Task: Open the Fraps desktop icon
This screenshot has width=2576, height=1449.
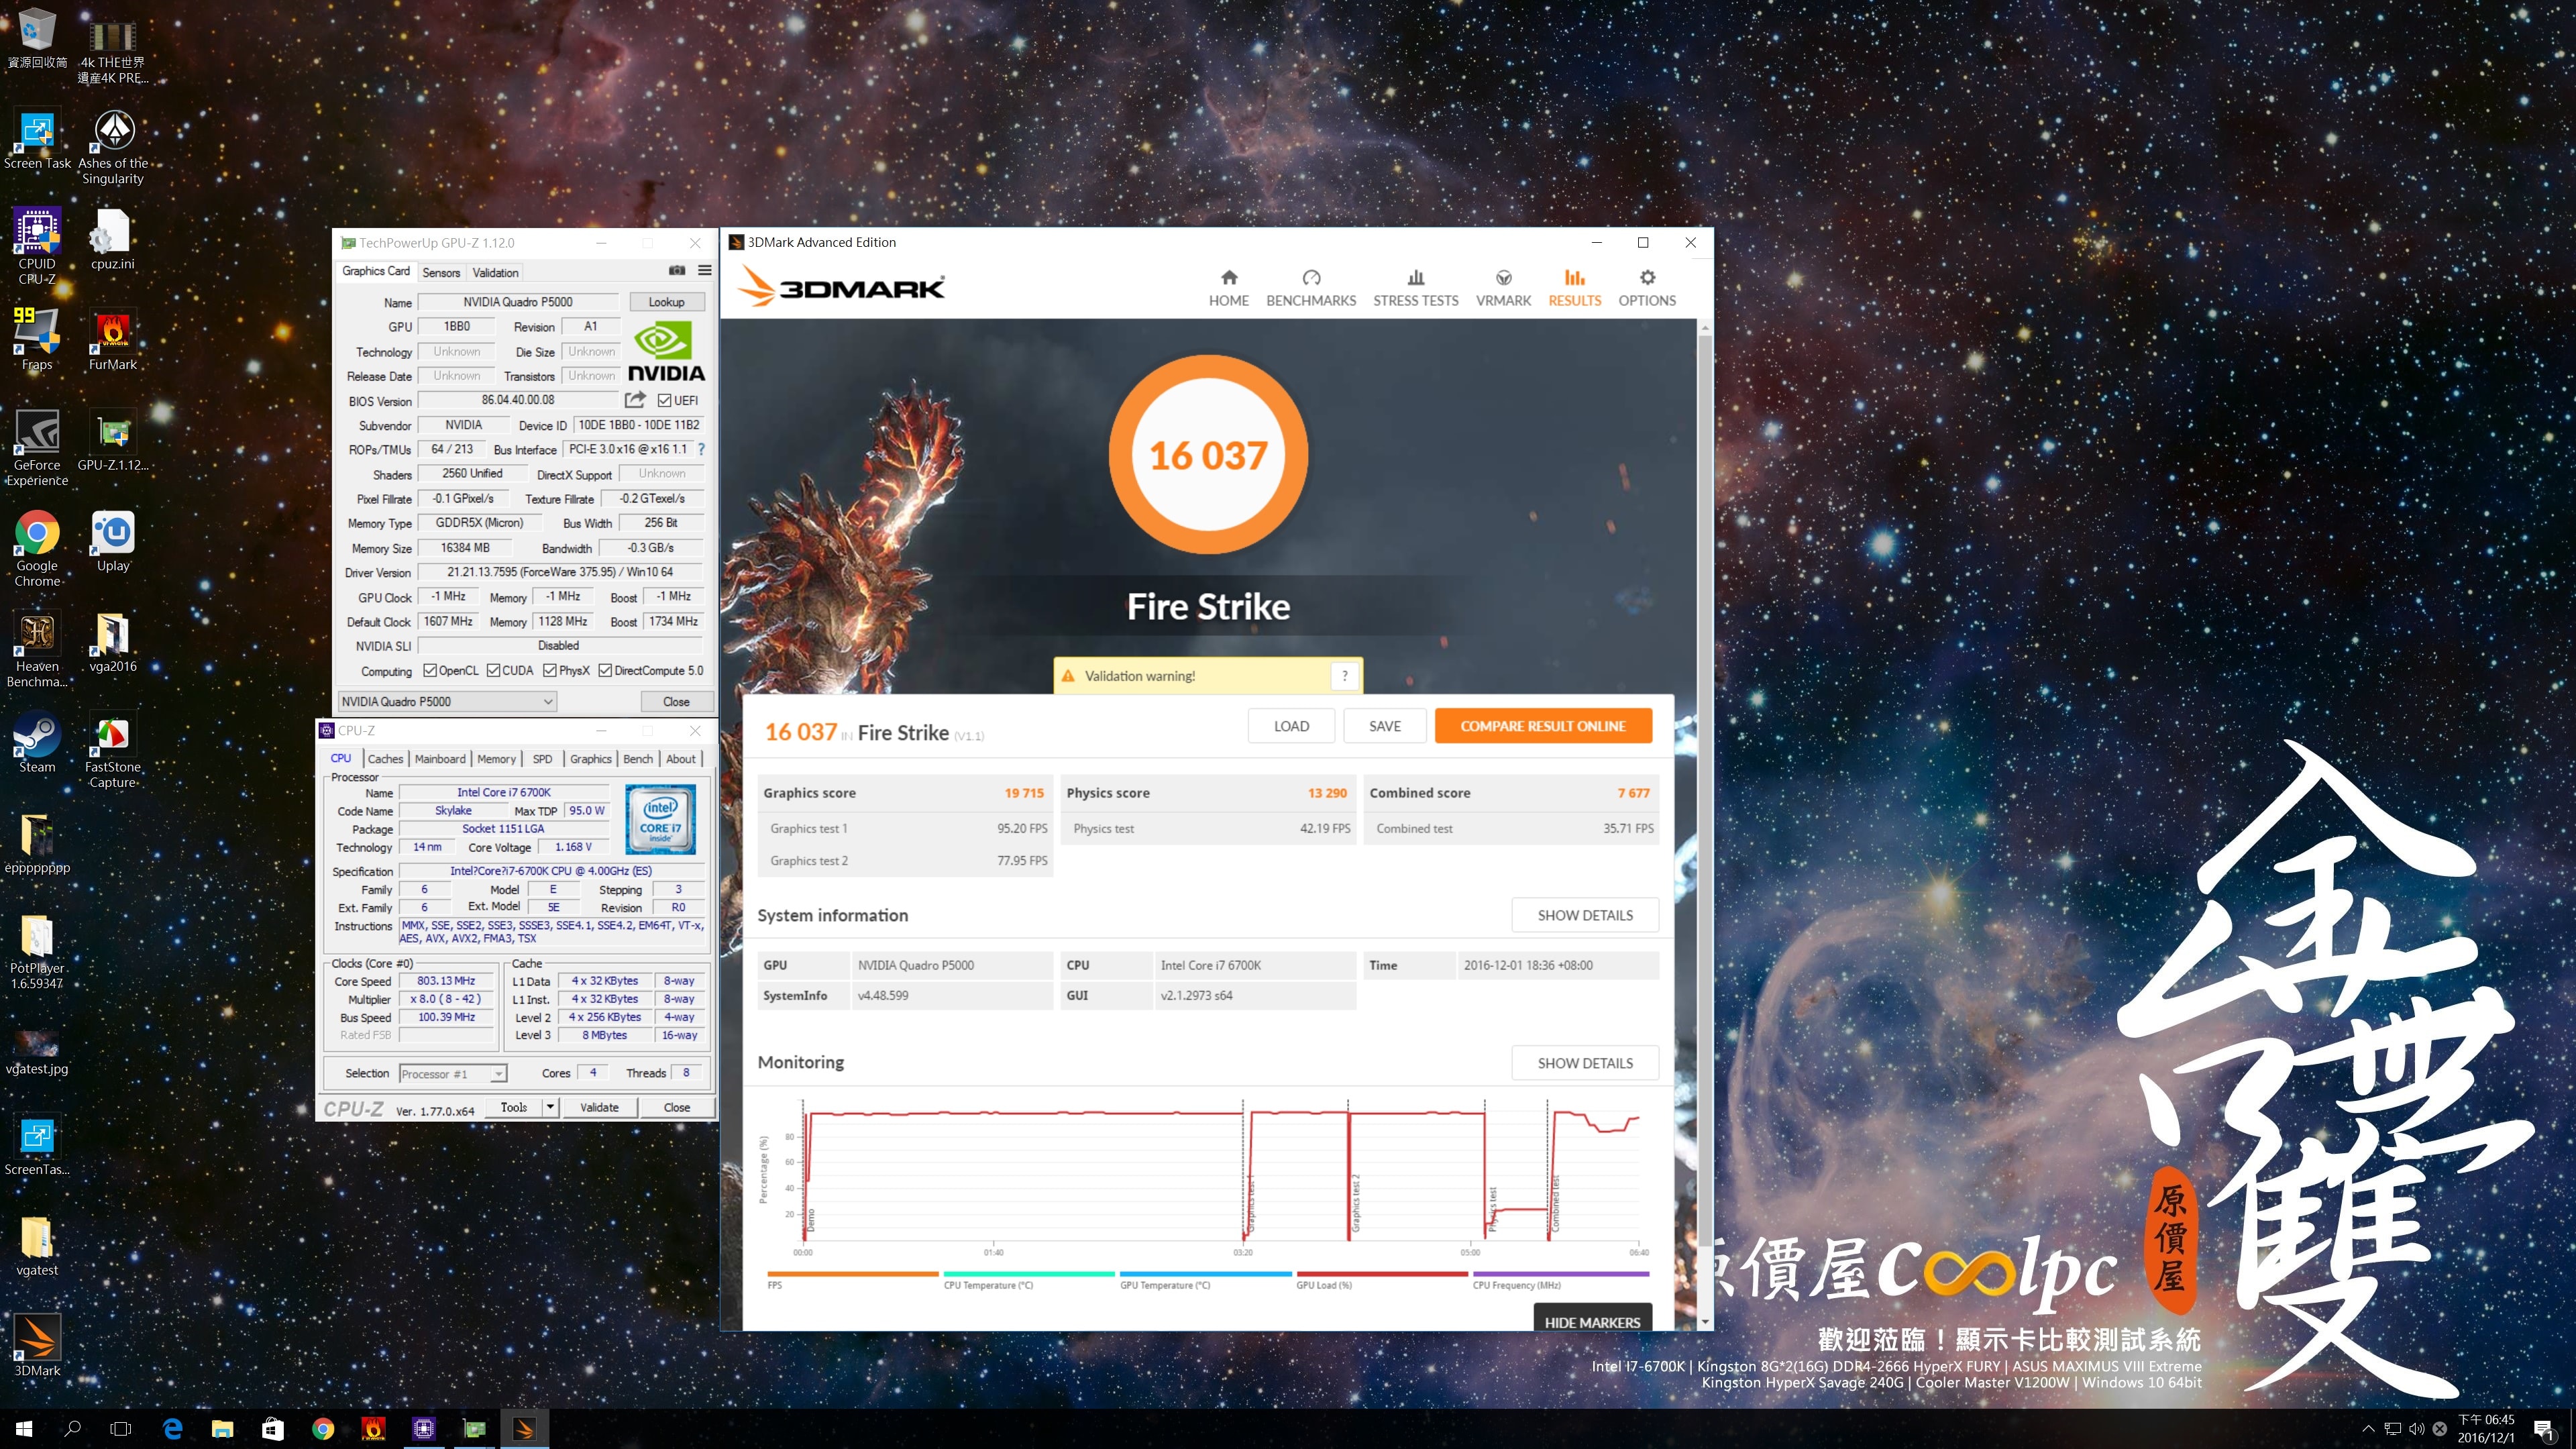Action: pos(37,339)
